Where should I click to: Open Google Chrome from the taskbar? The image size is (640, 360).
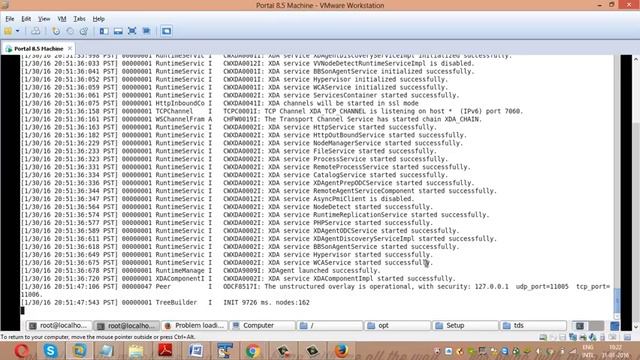point(253,351)
